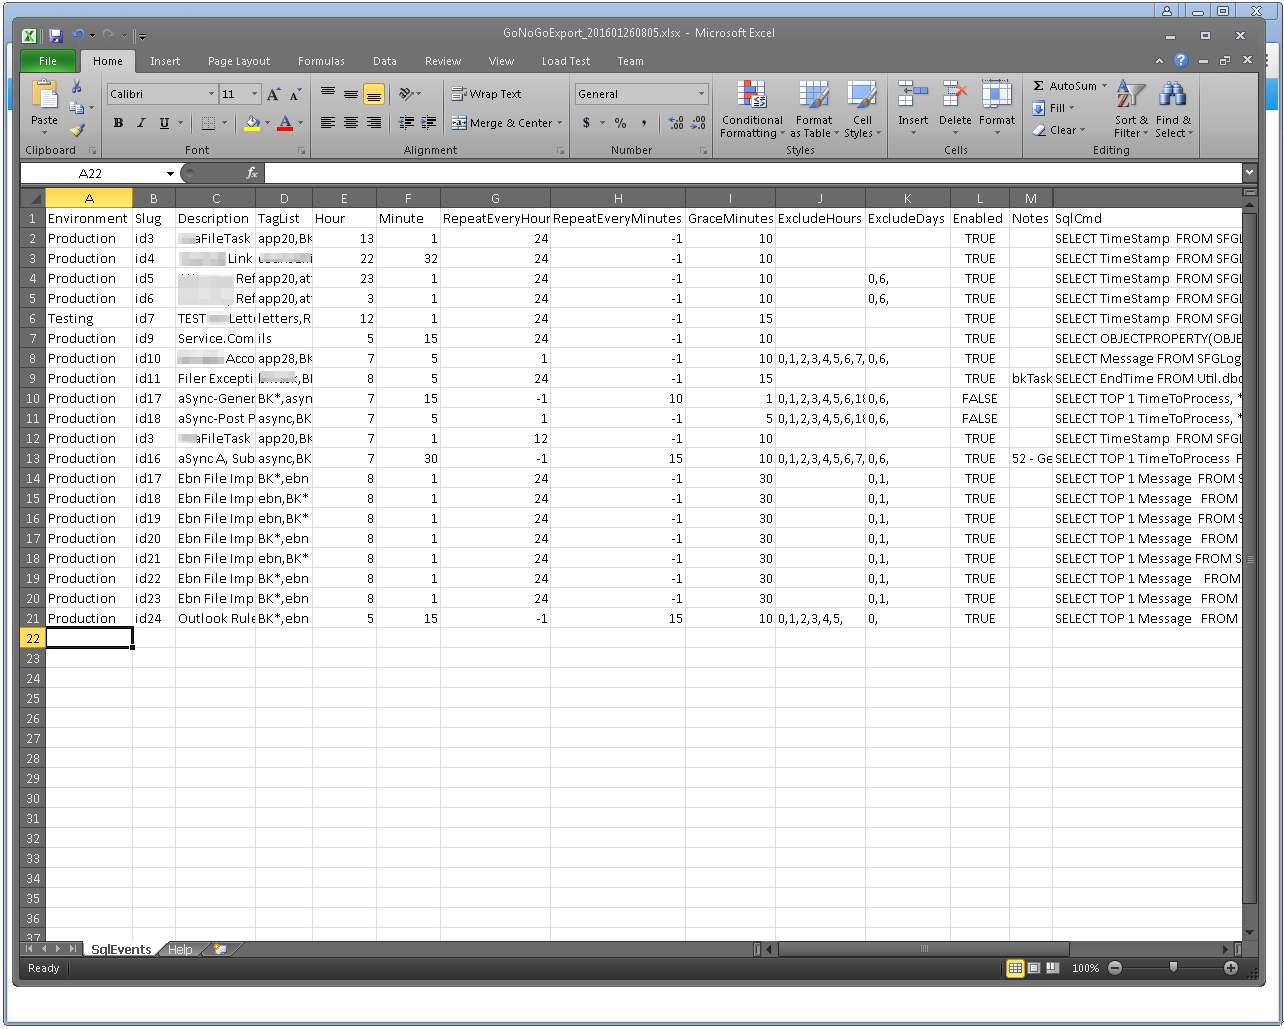Open Format as Table gallery
This screenshot has height=1029, width=1284.
(x=813, y=110)
